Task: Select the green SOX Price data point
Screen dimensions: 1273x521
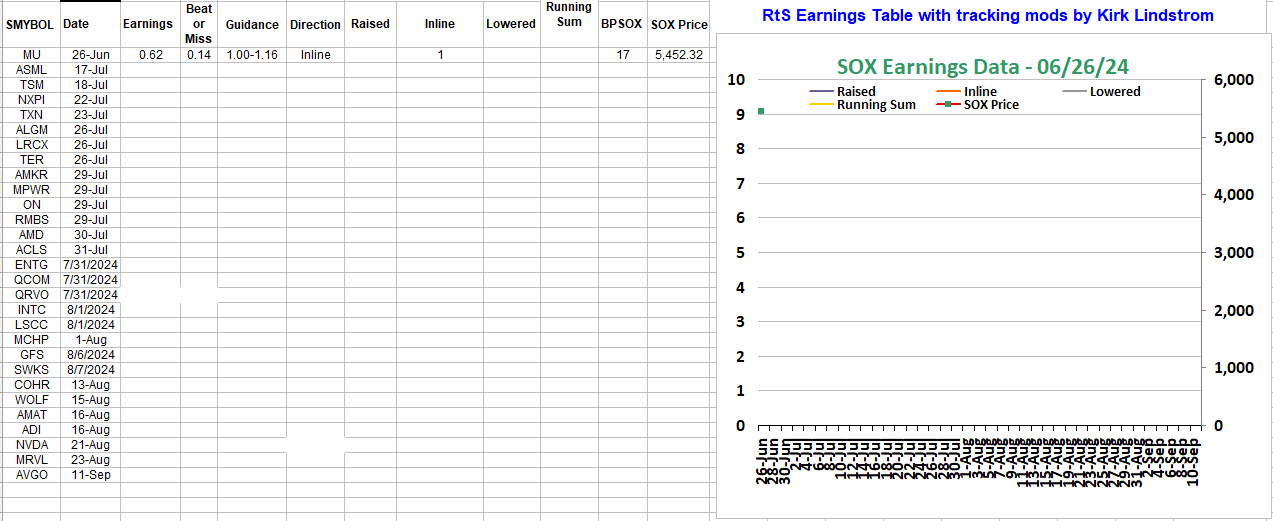Action: 761,111
